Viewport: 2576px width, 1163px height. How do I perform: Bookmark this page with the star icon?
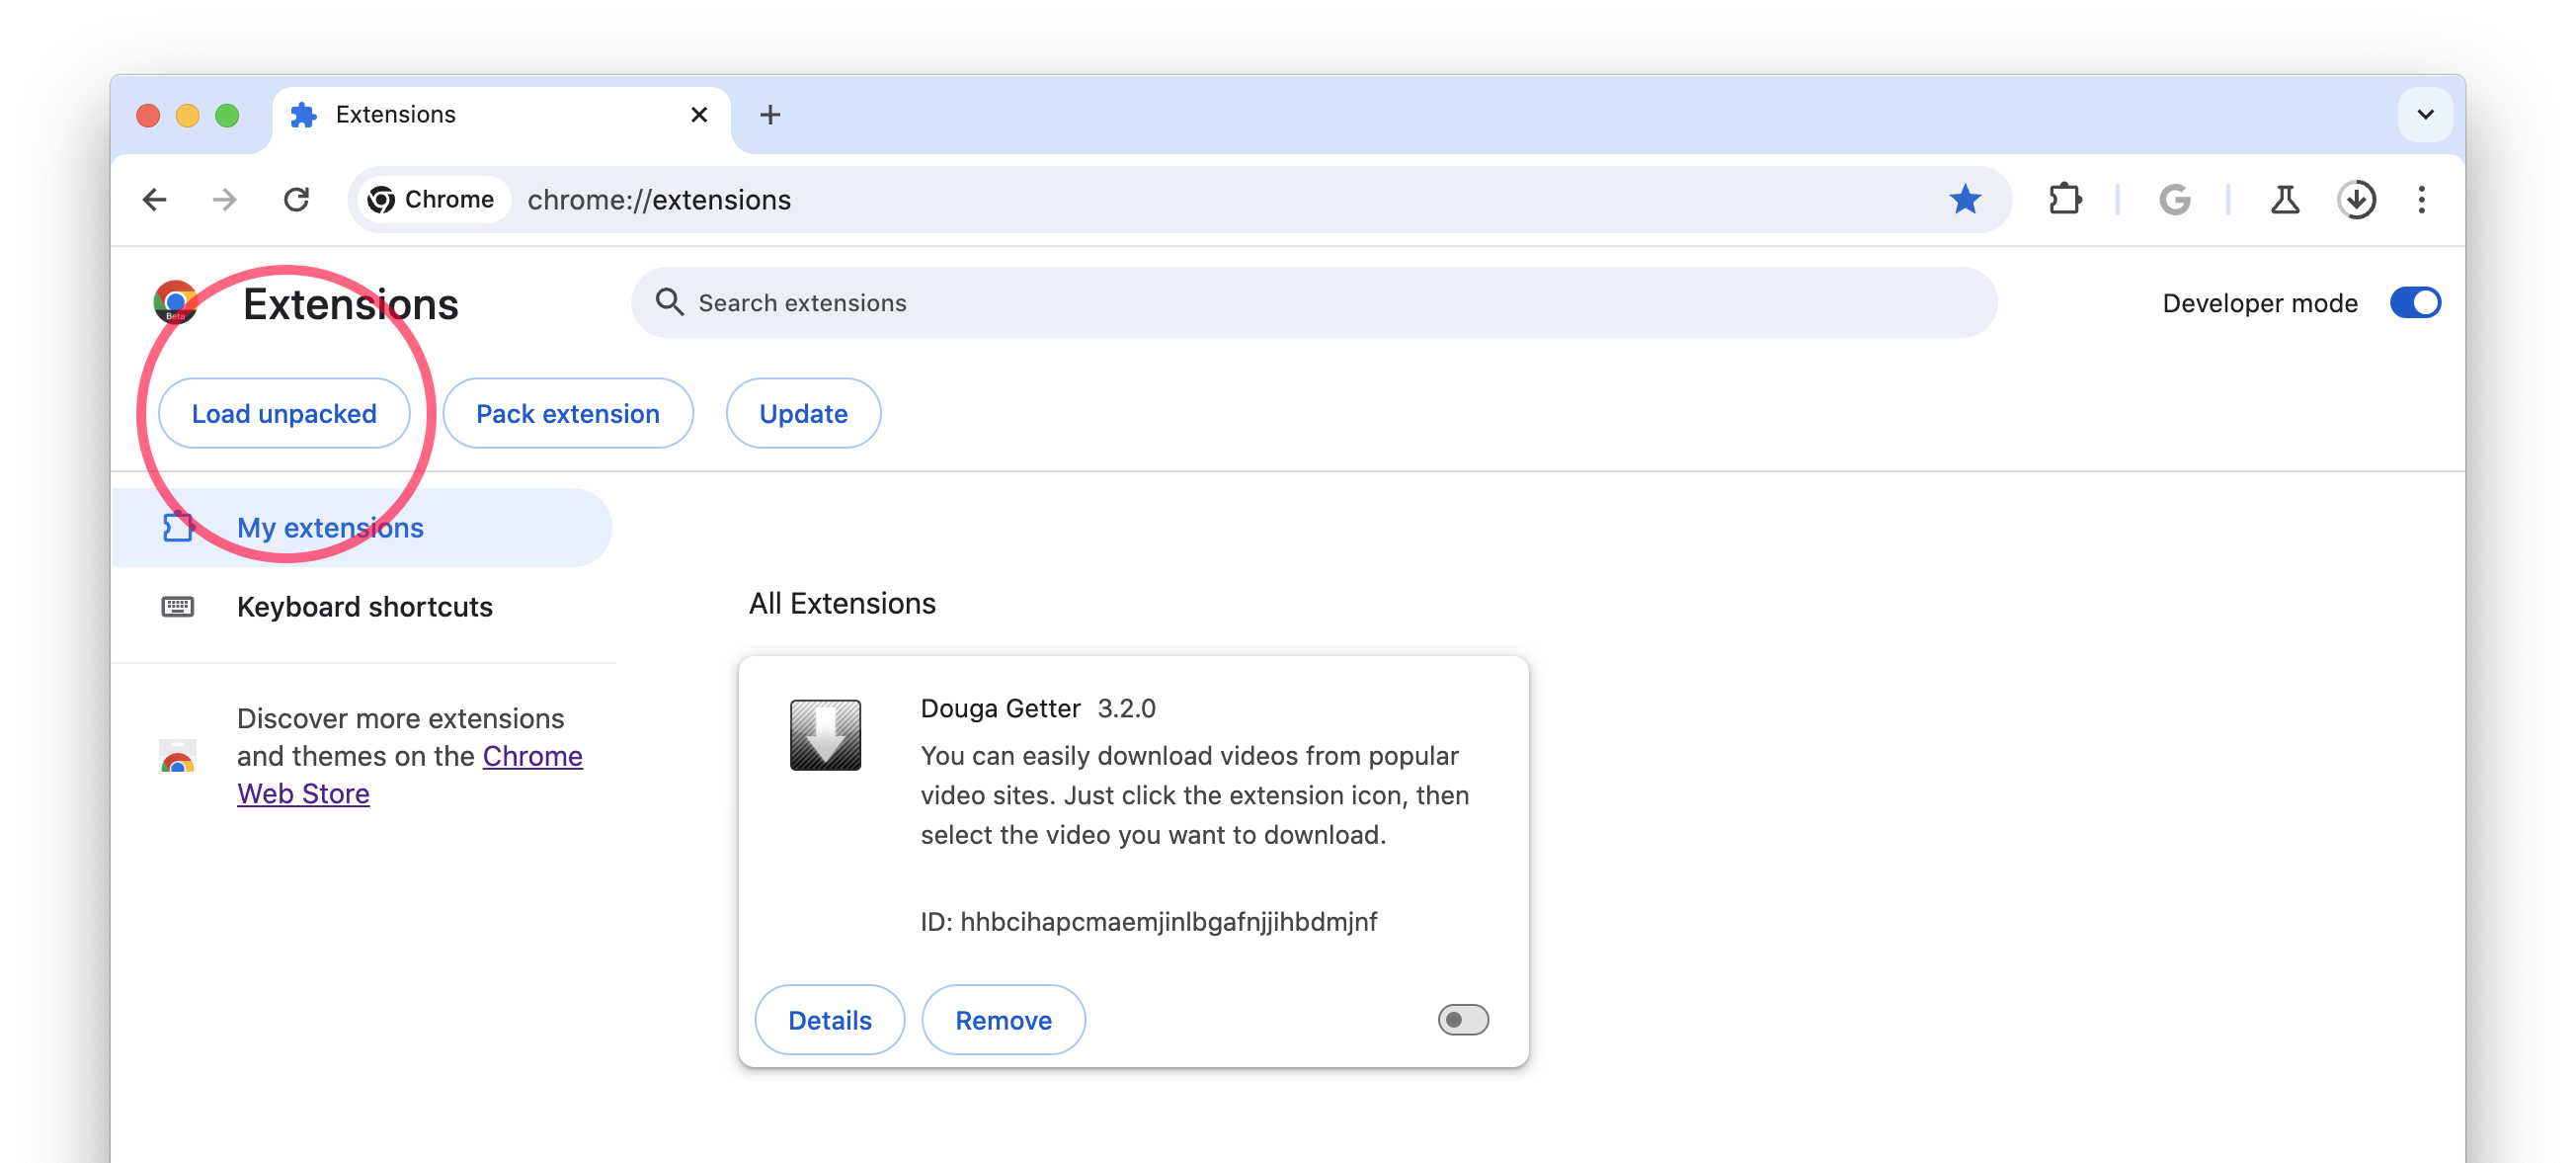(x=1964, y=200)
